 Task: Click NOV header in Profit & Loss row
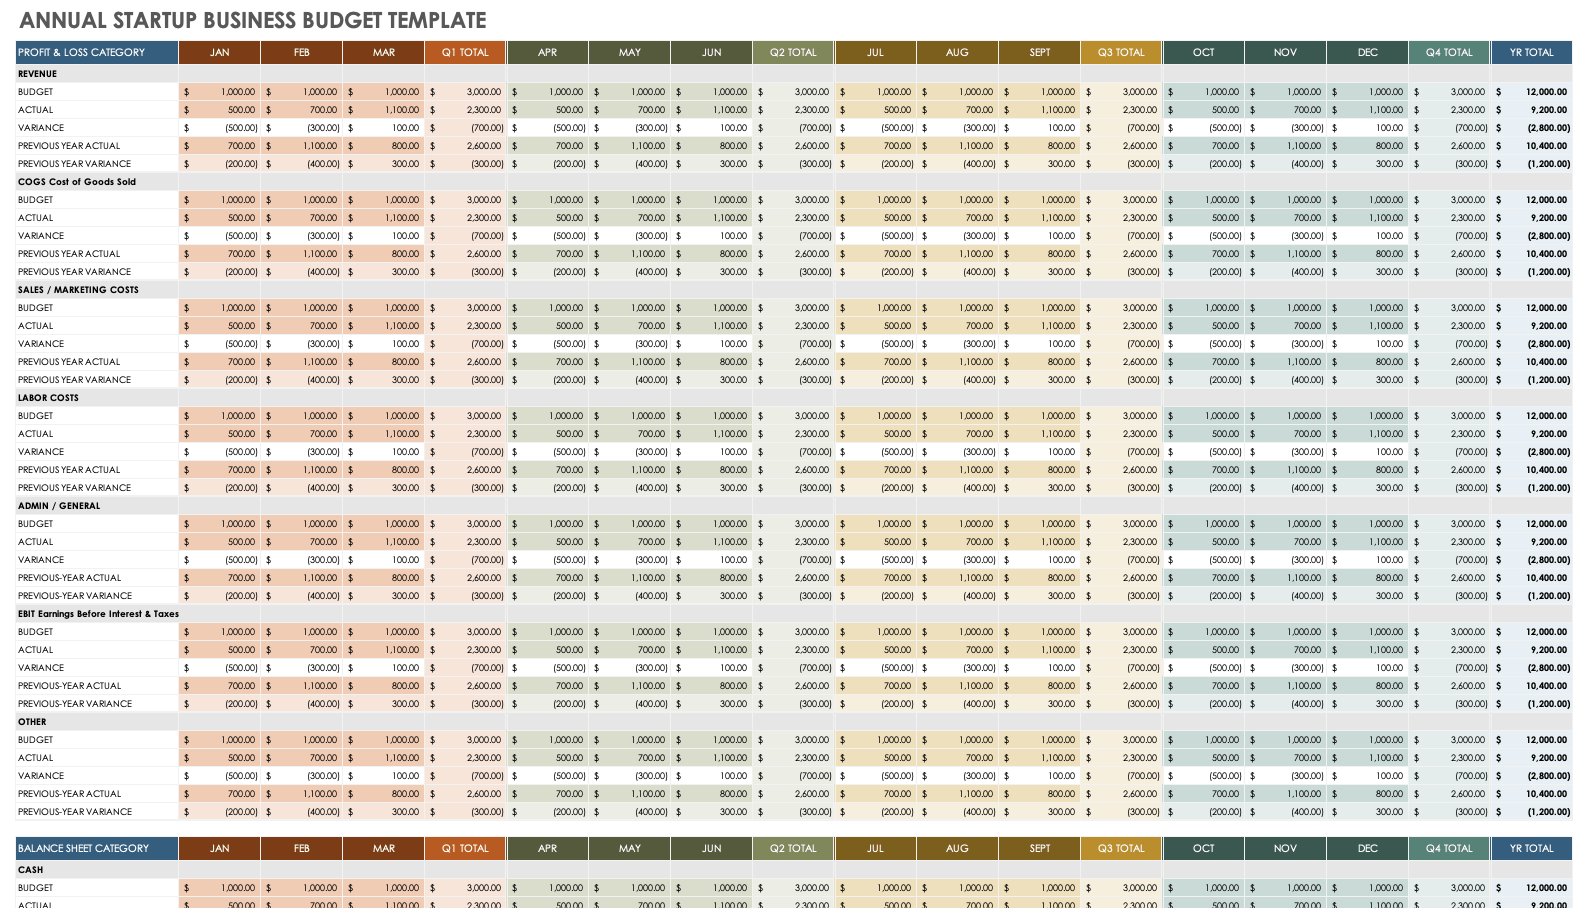click(1286, 52)
